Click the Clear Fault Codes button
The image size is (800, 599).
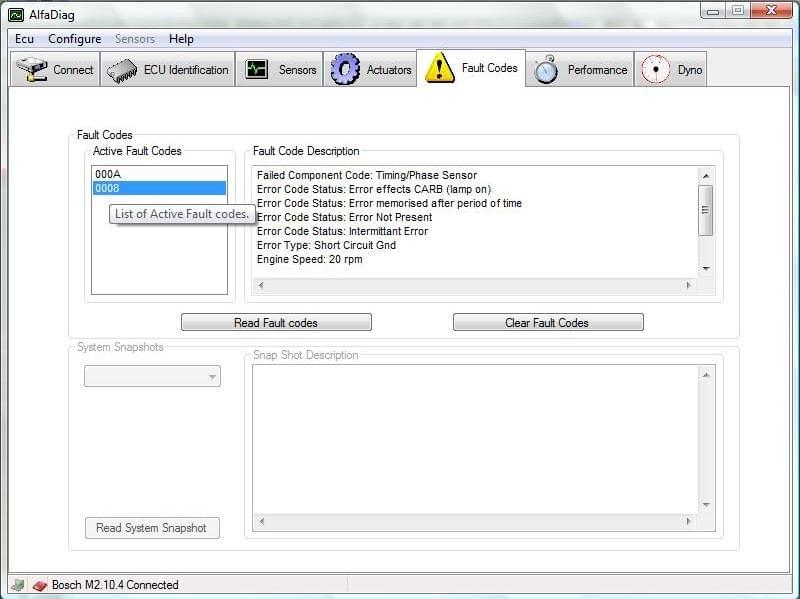pyautogui.click(x=548, y=322)
